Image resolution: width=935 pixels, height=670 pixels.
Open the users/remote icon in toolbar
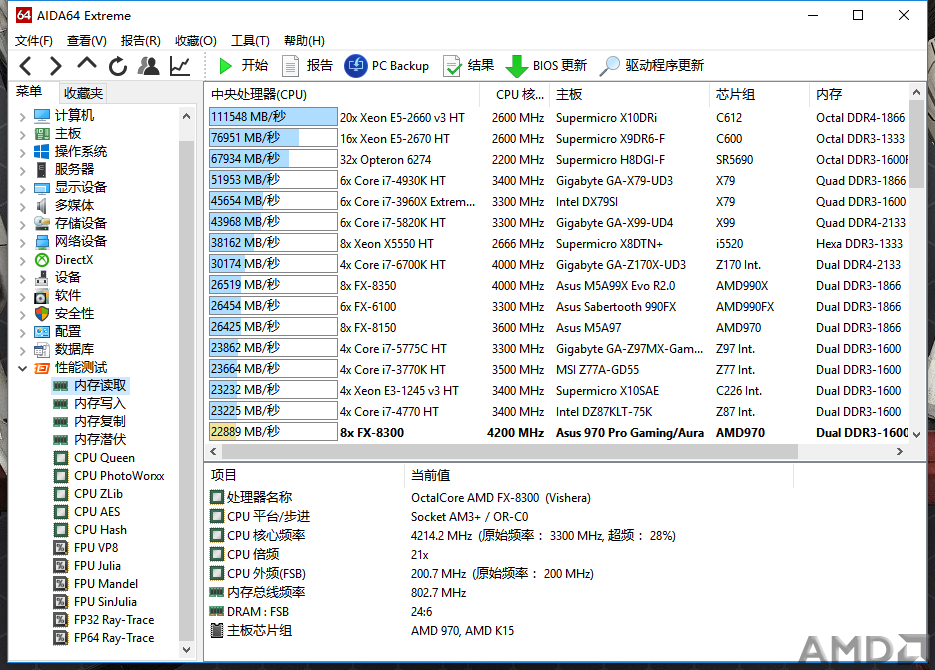pos(148,66)
